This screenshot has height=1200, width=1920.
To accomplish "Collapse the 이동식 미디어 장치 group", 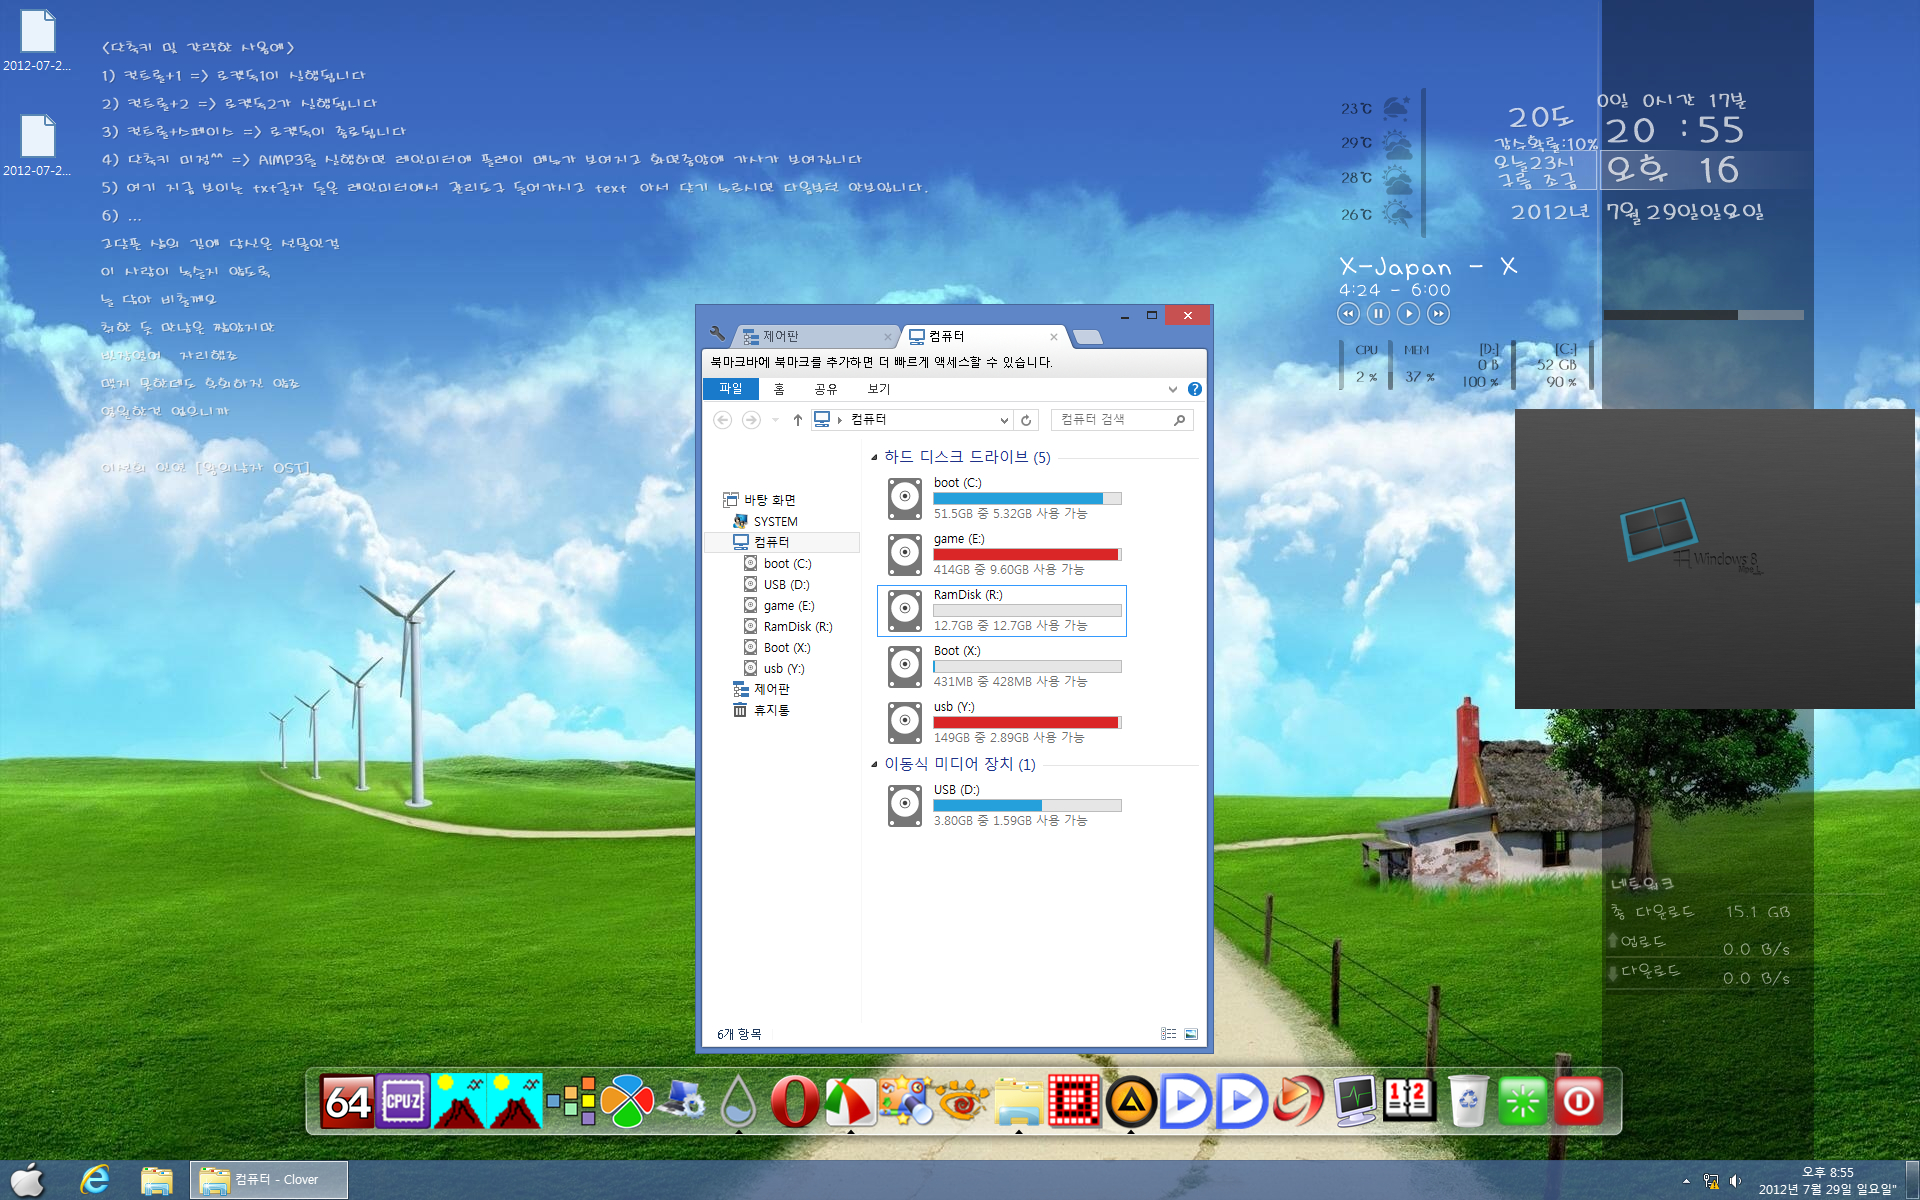I will tap(874, 764).
